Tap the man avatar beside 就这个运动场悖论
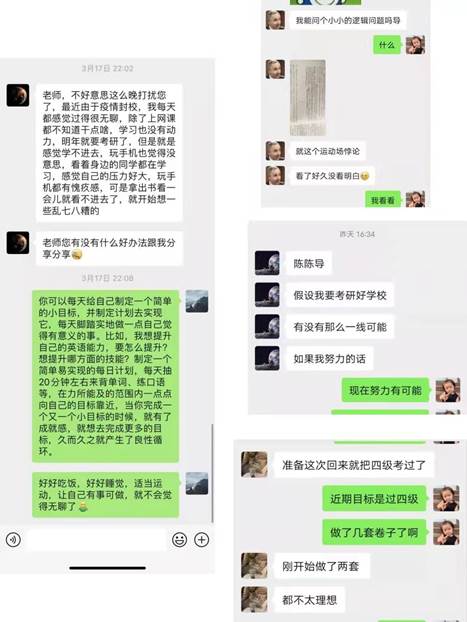 point(275,151)
